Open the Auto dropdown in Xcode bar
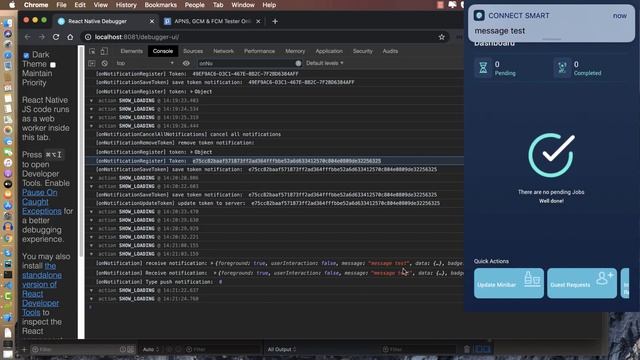This screenshot has width=640, height=360. pyautogui.click(x=151, y=349)
